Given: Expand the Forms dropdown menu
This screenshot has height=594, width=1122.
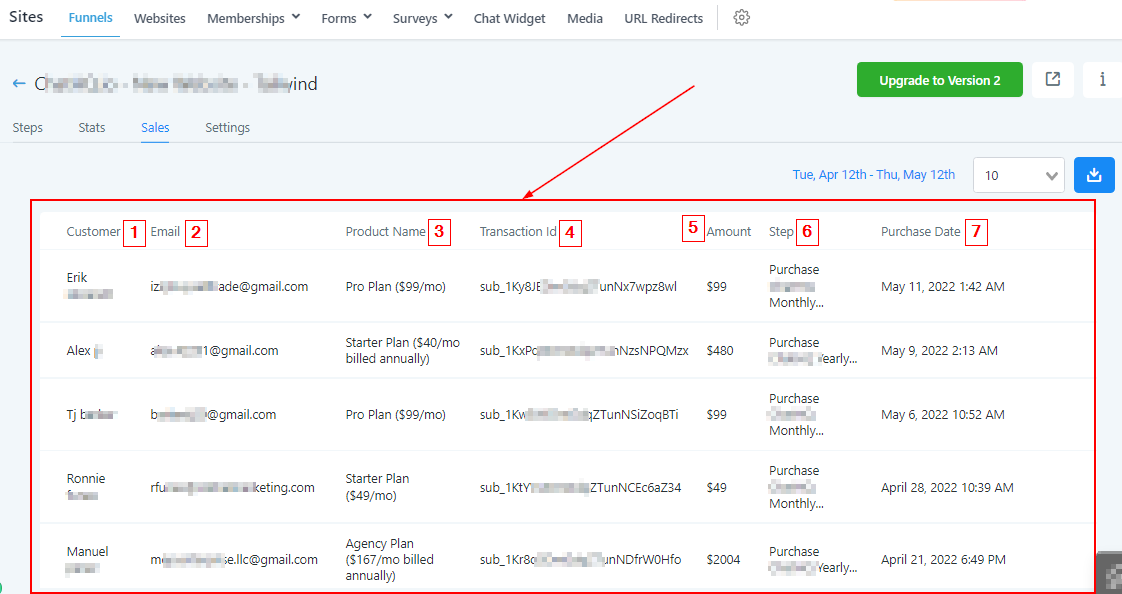Looking at the screenshot, I should pyautogui.click(x=346, y=18).
